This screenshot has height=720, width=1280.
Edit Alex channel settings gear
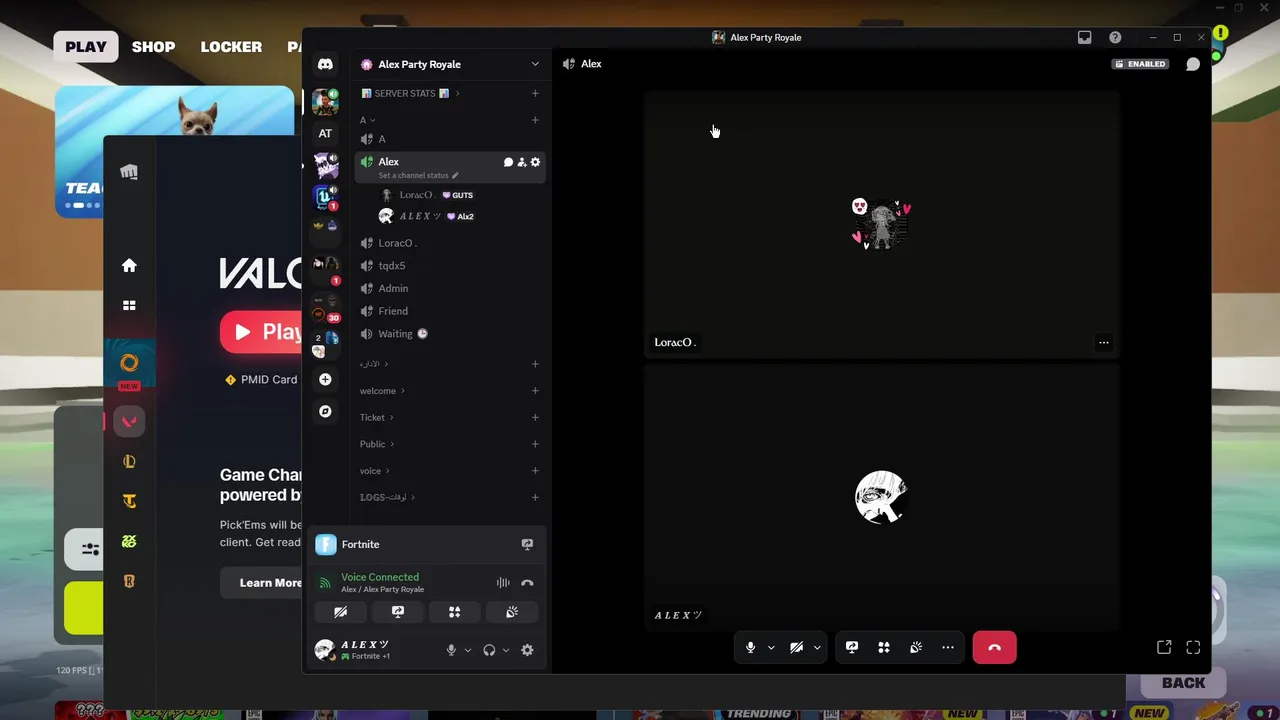[x=535, y=162]
